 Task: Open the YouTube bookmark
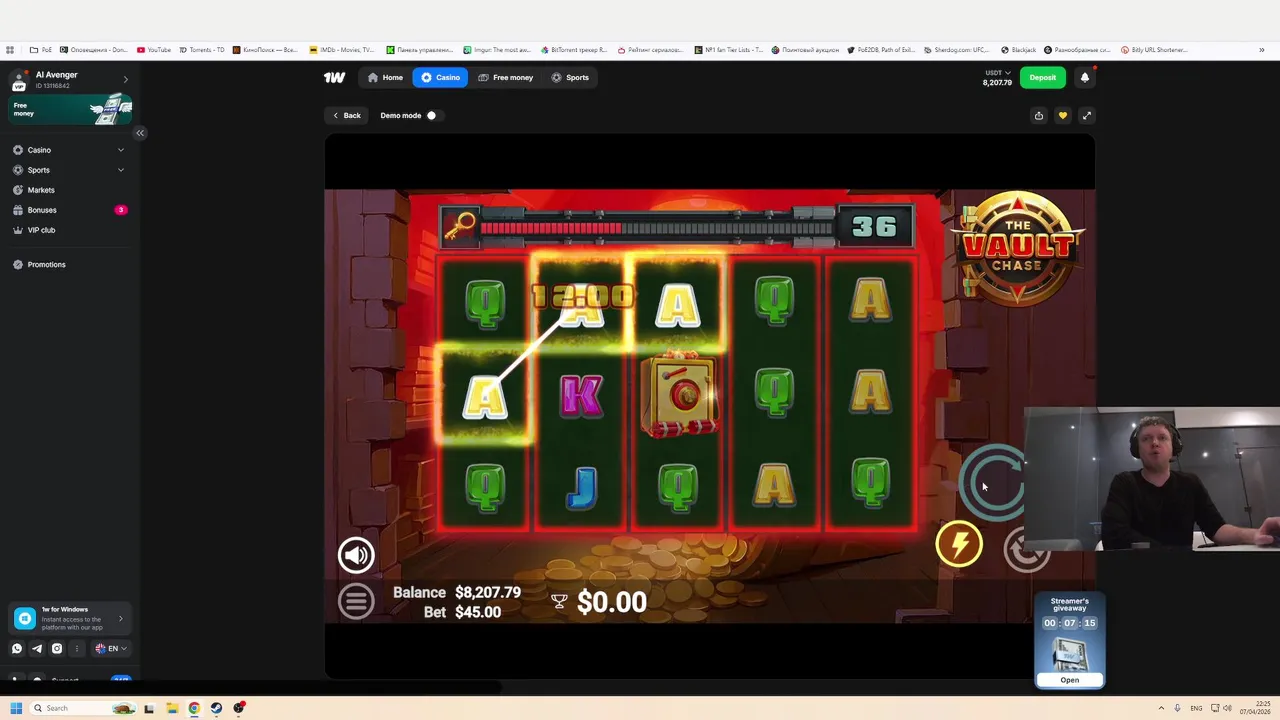[x=154, y=50]
